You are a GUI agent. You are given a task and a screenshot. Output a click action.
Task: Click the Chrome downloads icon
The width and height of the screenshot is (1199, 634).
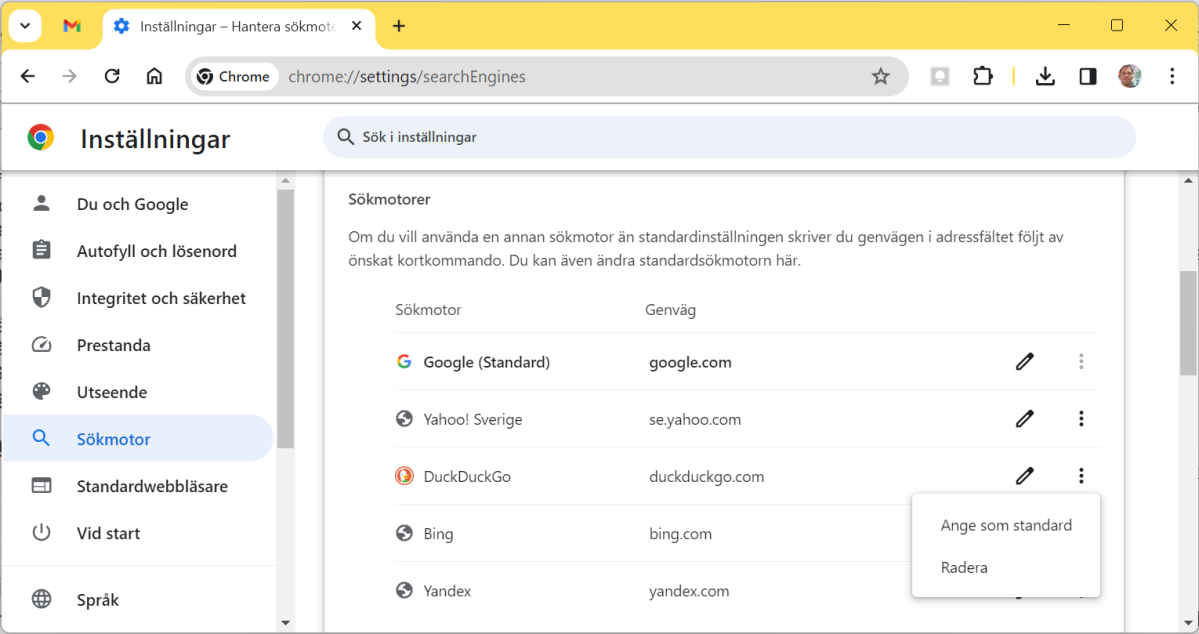(1045, 75)
